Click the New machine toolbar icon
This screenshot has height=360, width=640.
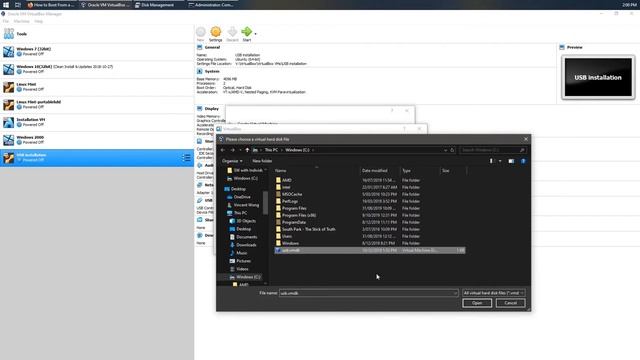click(x=200, y=32)
